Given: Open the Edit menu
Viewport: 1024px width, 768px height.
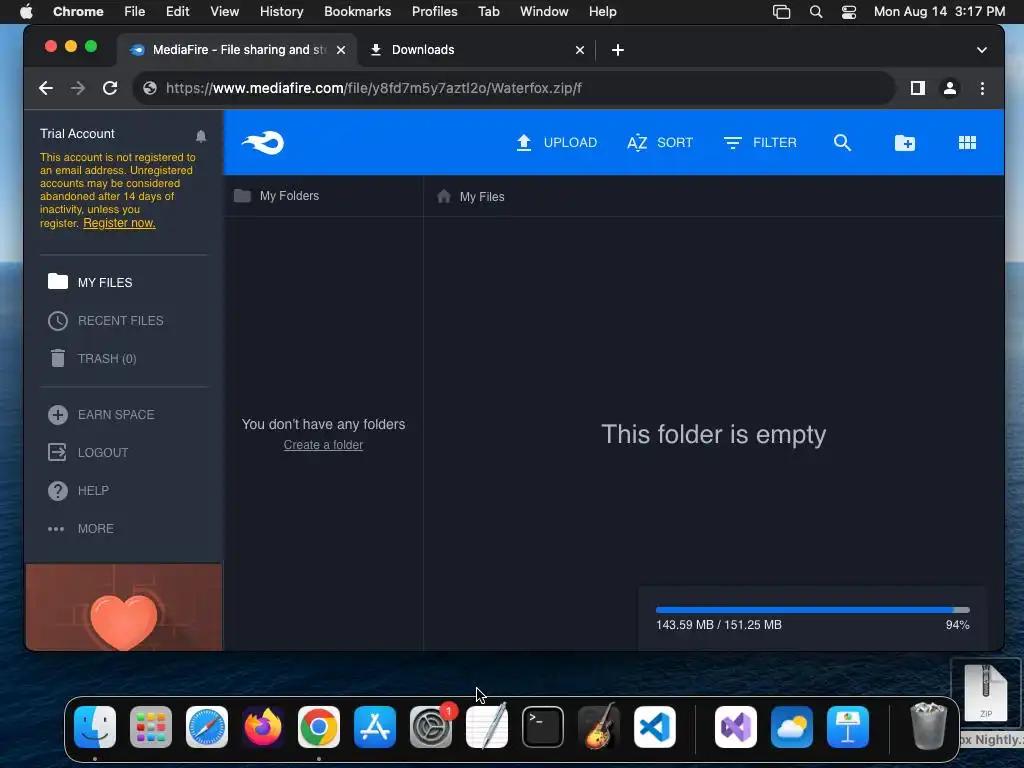Looking at the screenshot, I should pyautogui.click(x=177, y=11).
